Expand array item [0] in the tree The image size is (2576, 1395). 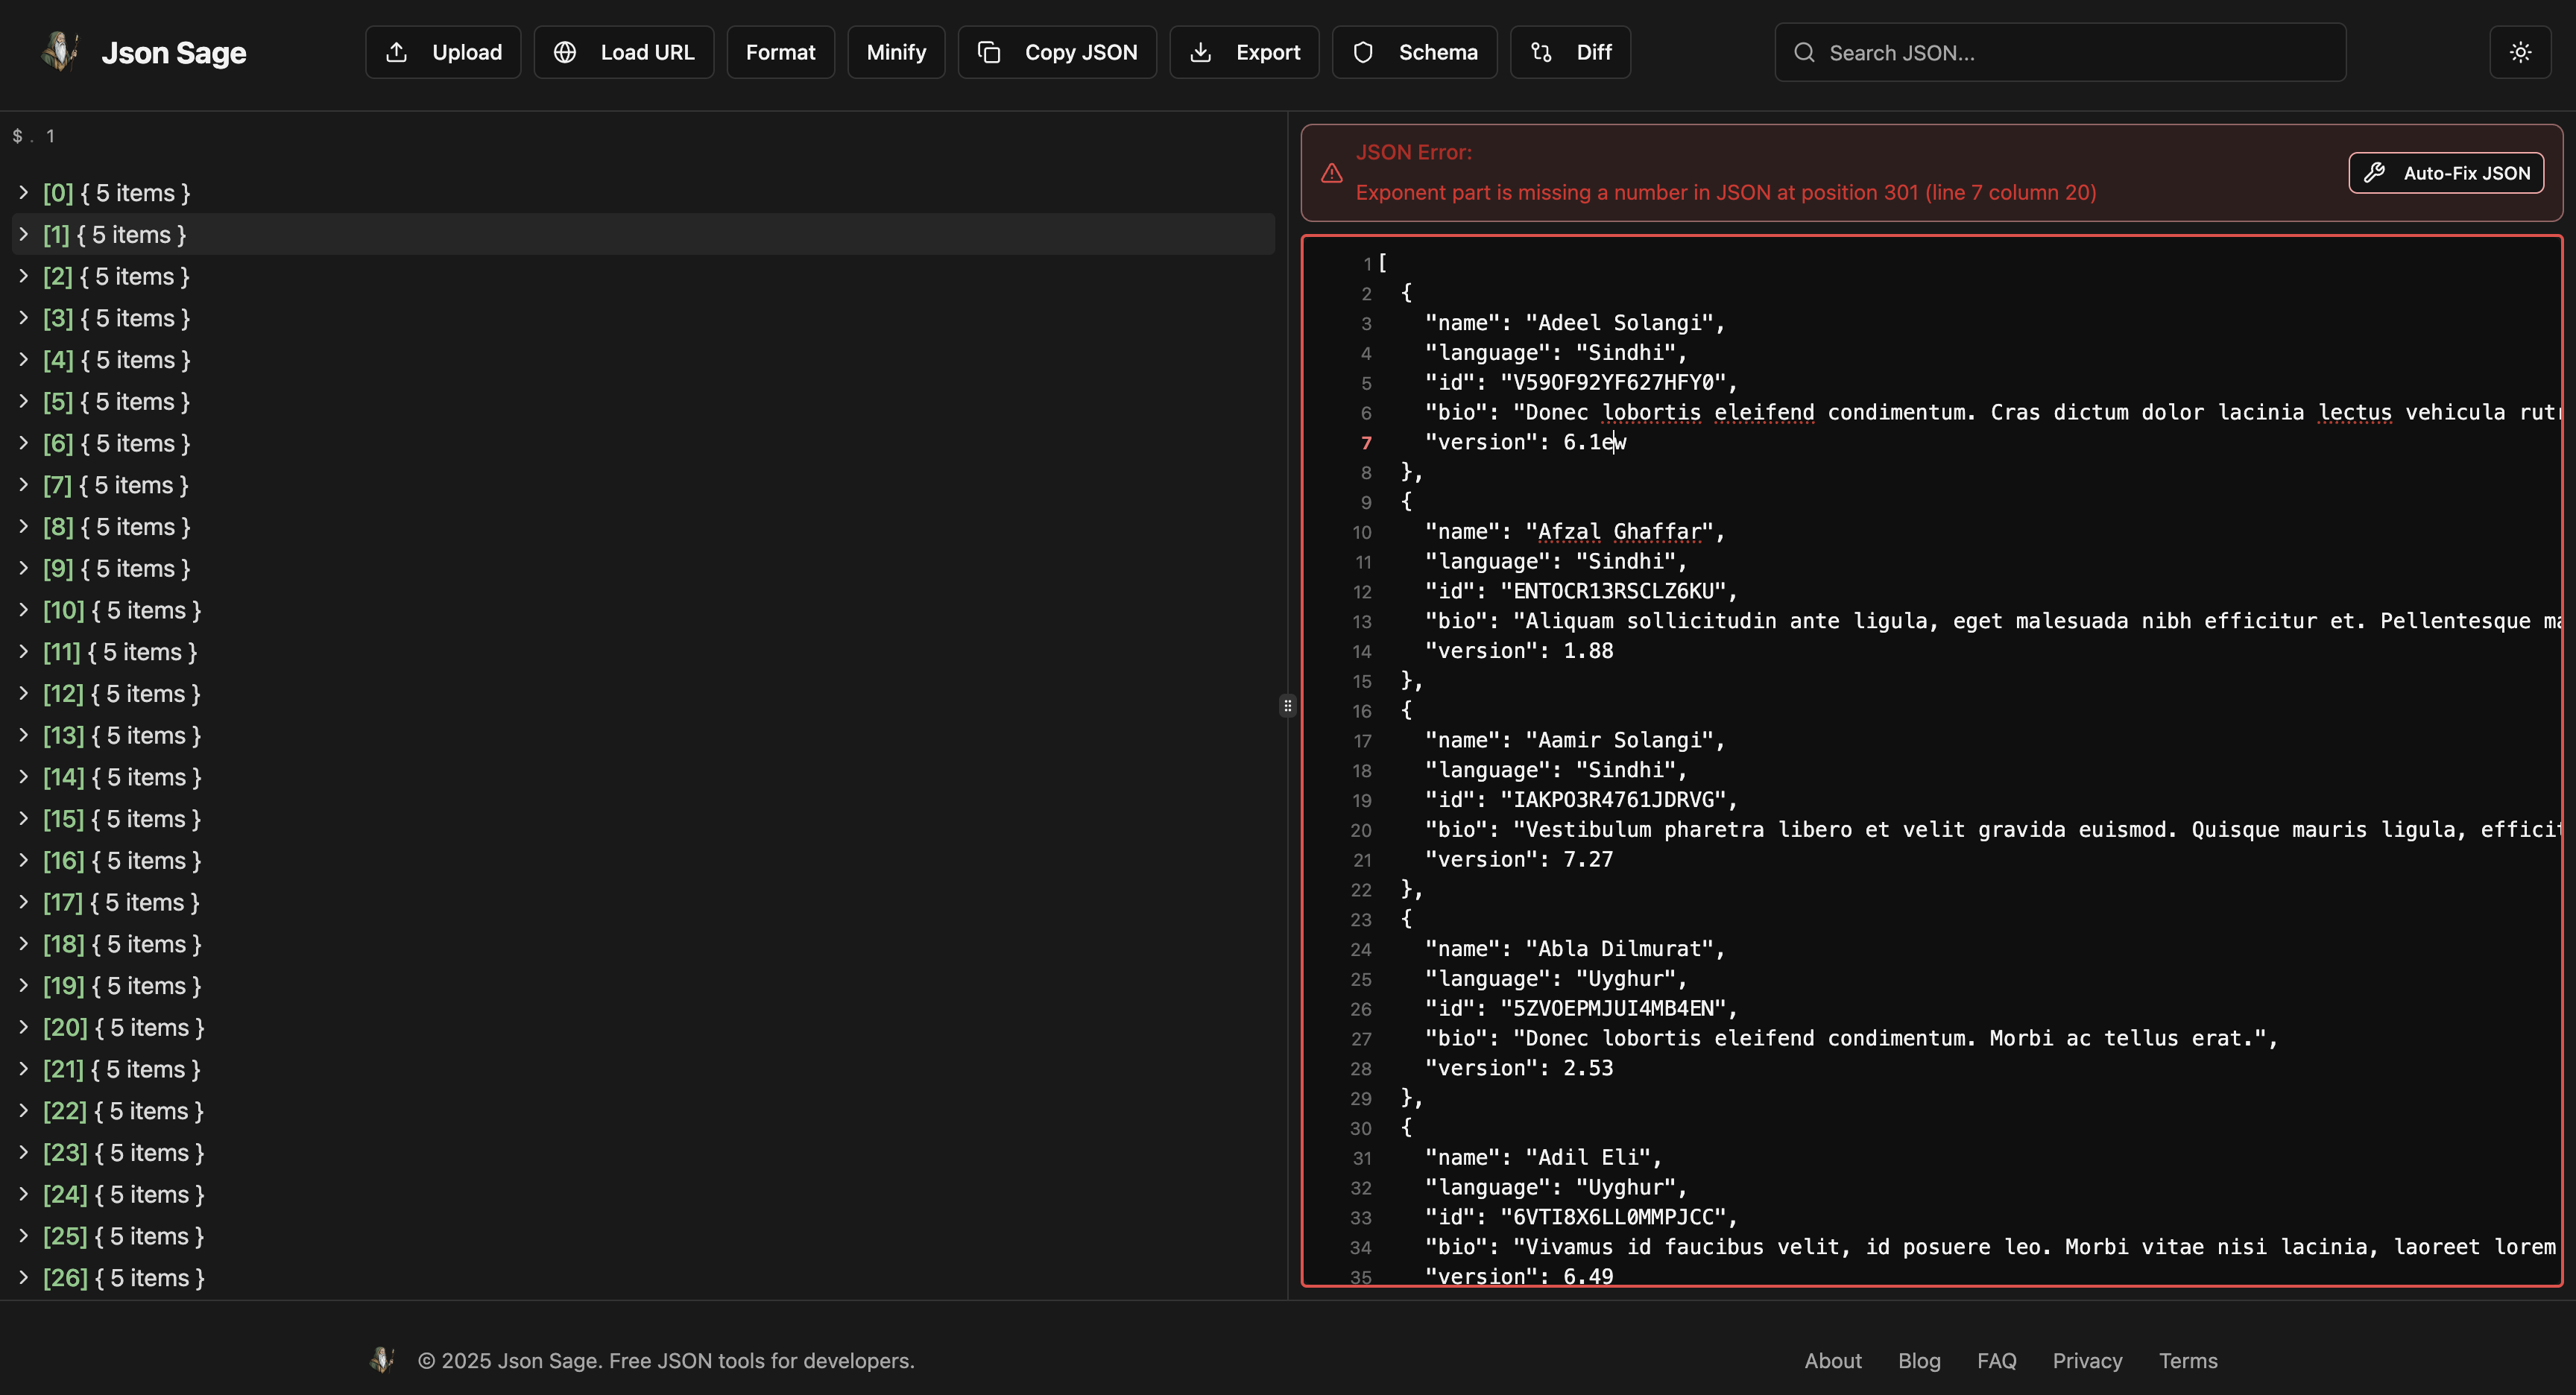25,192
